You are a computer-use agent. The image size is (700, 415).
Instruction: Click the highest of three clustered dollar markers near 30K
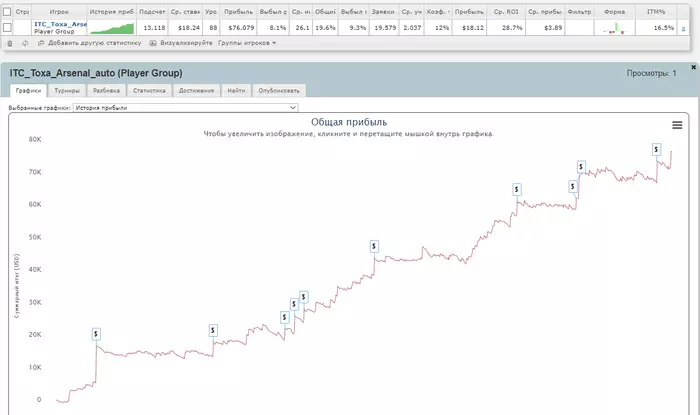click(304, 297)
